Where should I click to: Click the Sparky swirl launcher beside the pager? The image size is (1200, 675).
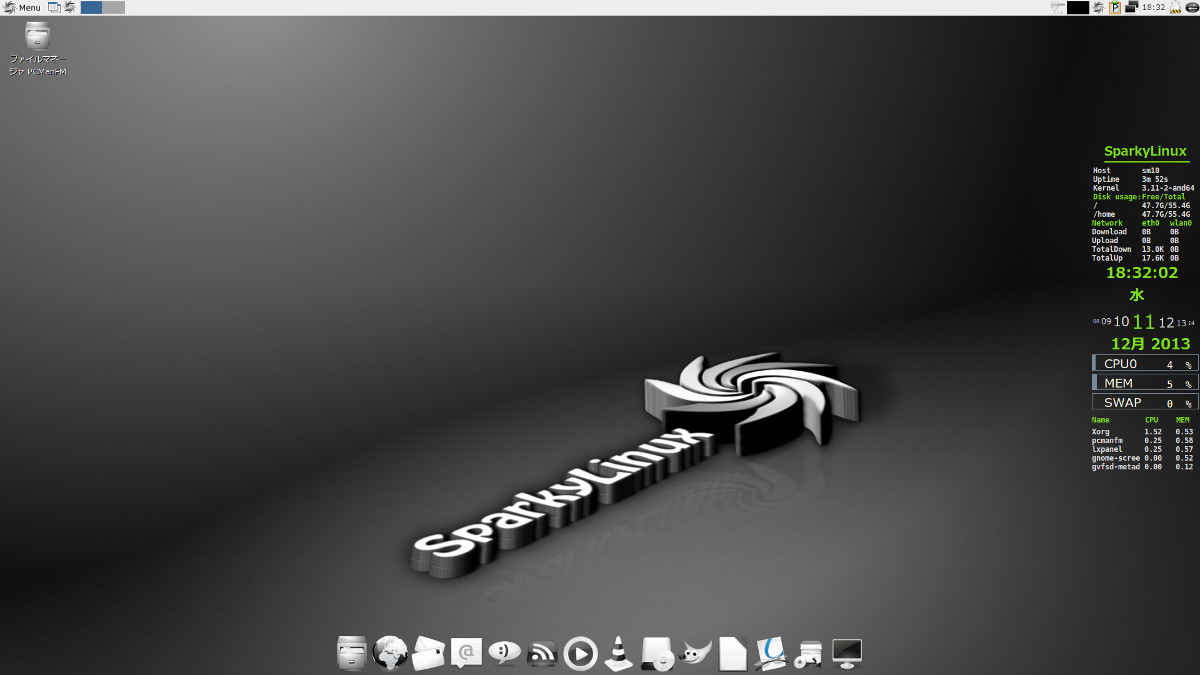70,7
